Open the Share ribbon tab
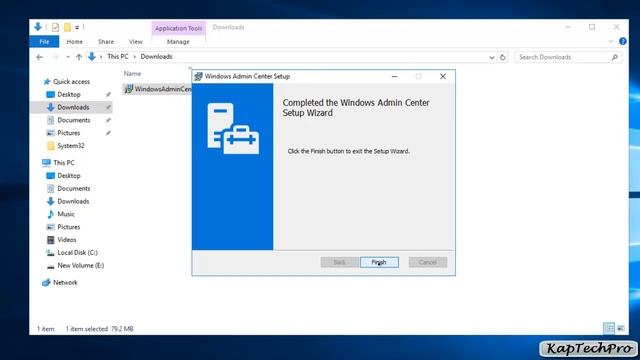The height and width of the screenshot is (360, 640). (106, 42)
